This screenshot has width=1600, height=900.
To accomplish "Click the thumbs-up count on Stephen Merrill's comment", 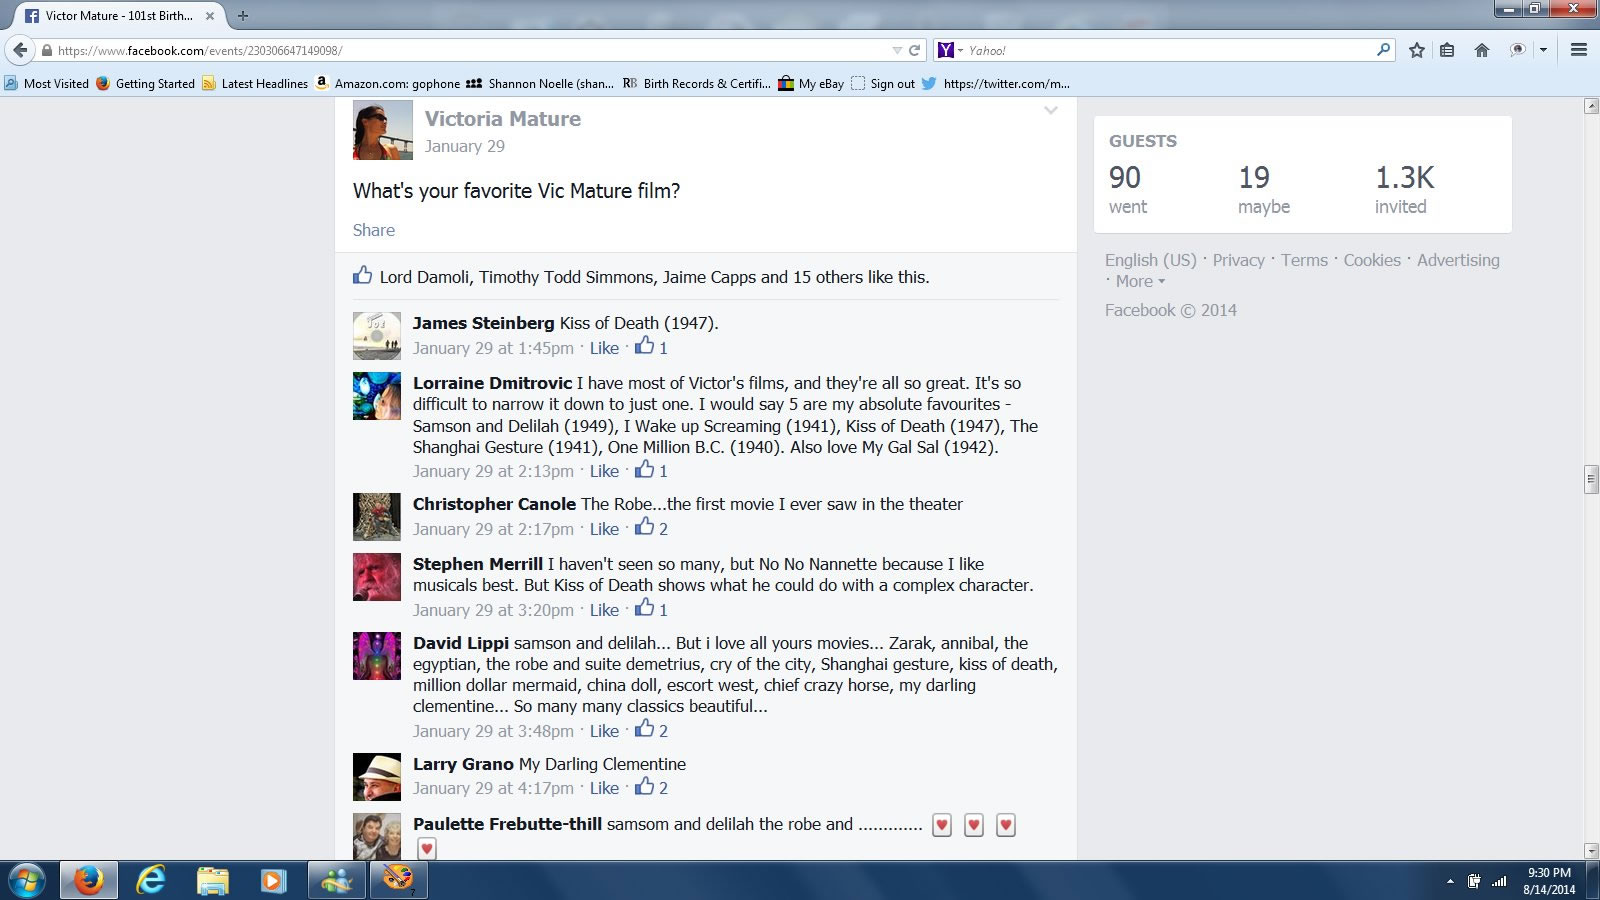I will [663, 610].
